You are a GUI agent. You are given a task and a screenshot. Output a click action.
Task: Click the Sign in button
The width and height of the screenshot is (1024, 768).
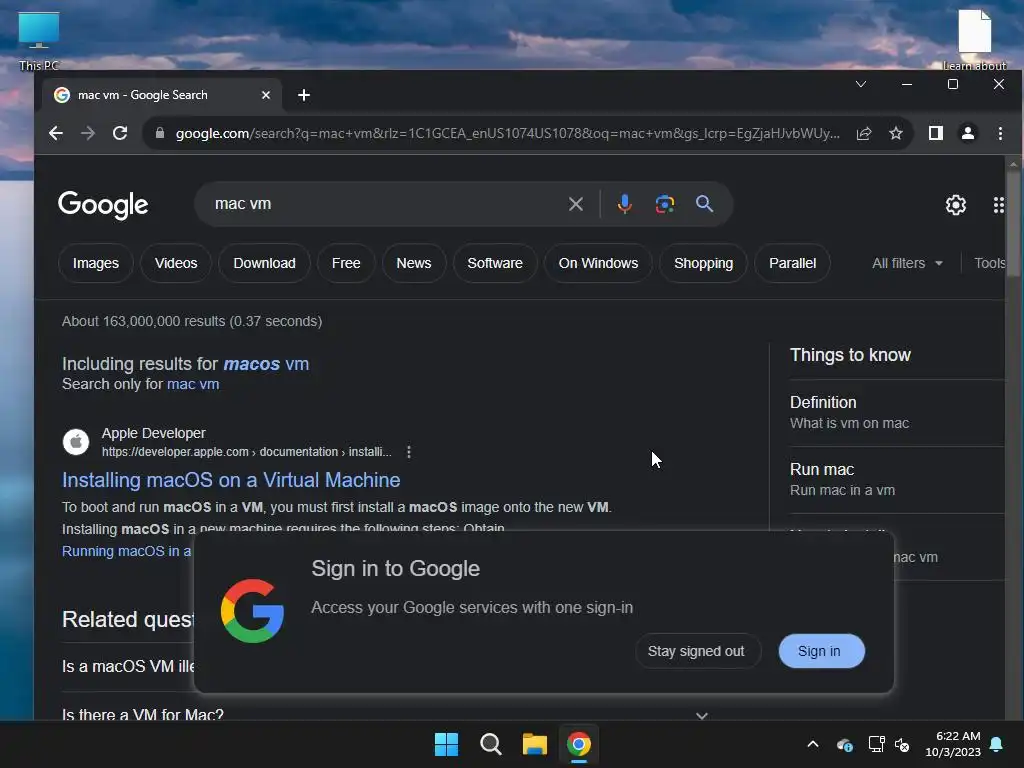822,651
